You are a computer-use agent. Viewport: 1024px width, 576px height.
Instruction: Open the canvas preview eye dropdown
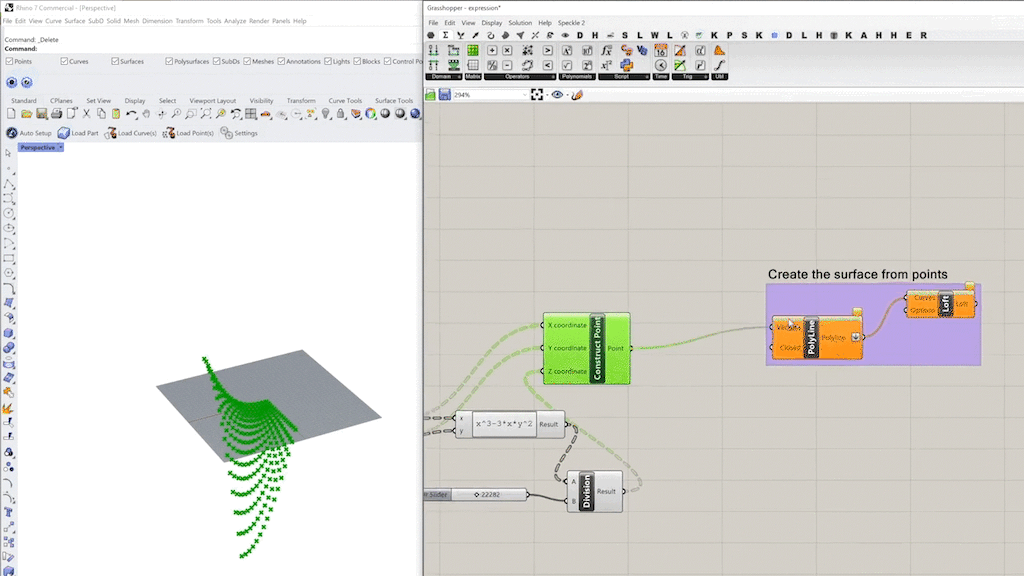tap(566, 95)
